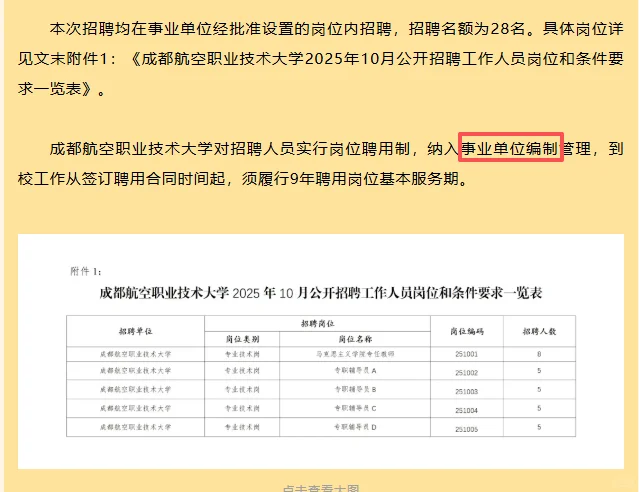Click '成都航空职业技术大学' unit cell in row 251001
The image size is (639, 492).
click(135, 354)
